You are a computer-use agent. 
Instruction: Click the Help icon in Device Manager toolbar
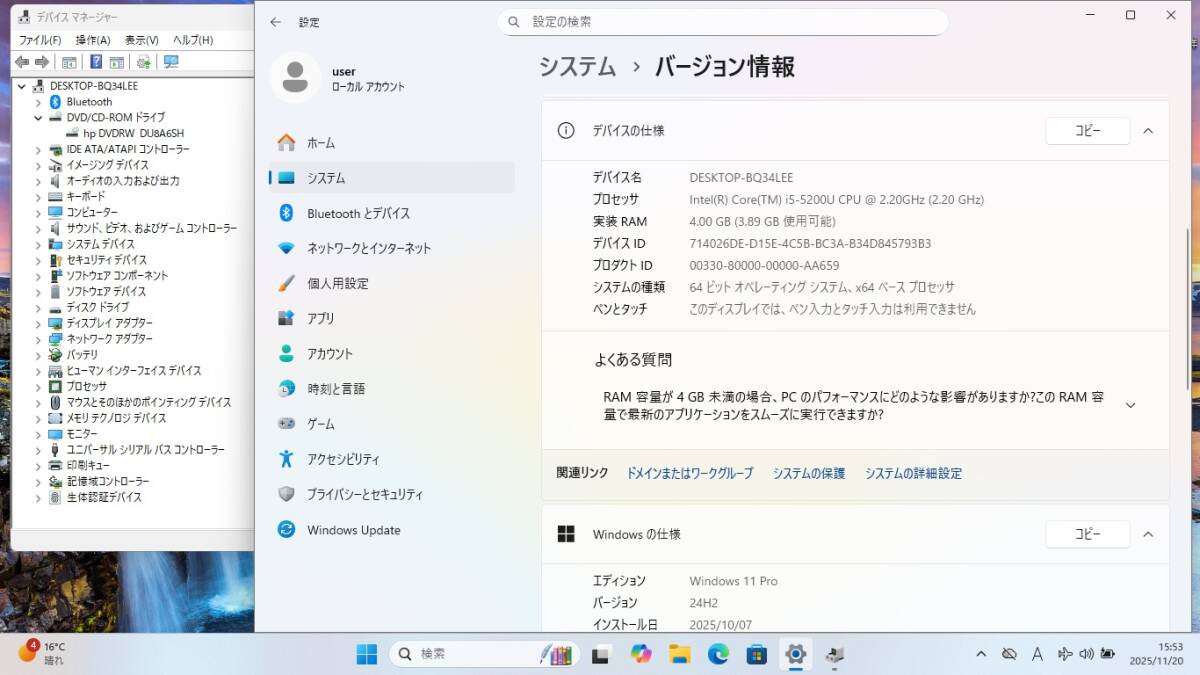[x=96, y=62]
